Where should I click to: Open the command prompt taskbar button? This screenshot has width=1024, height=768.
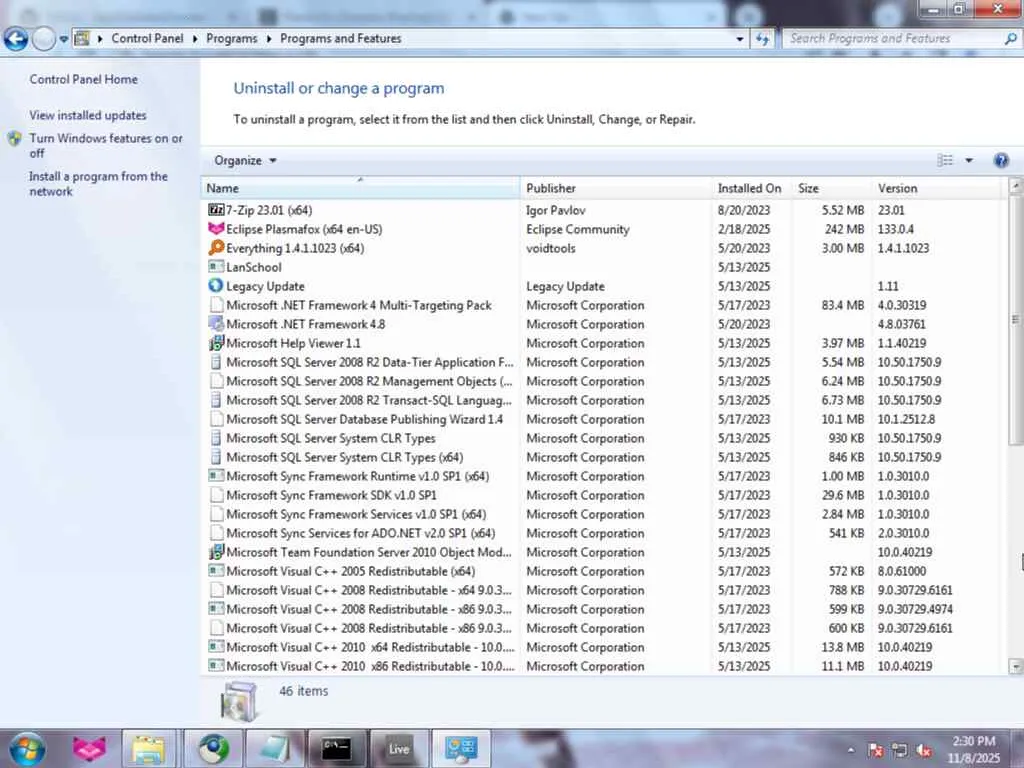click(x=336, y=748)
